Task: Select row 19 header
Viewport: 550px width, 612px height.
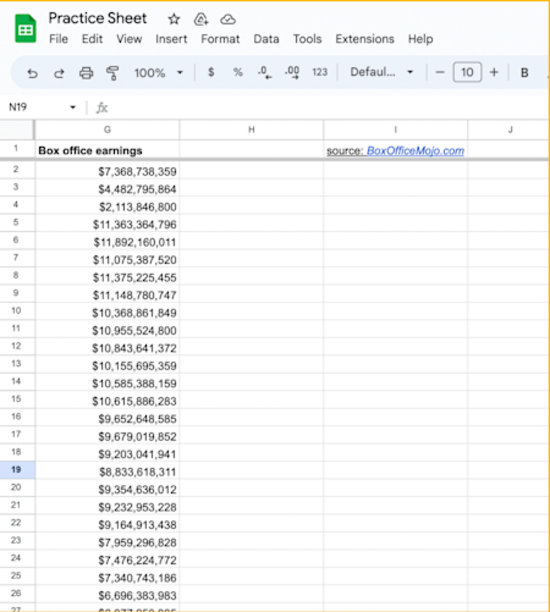Action: [x=16, y=470]
